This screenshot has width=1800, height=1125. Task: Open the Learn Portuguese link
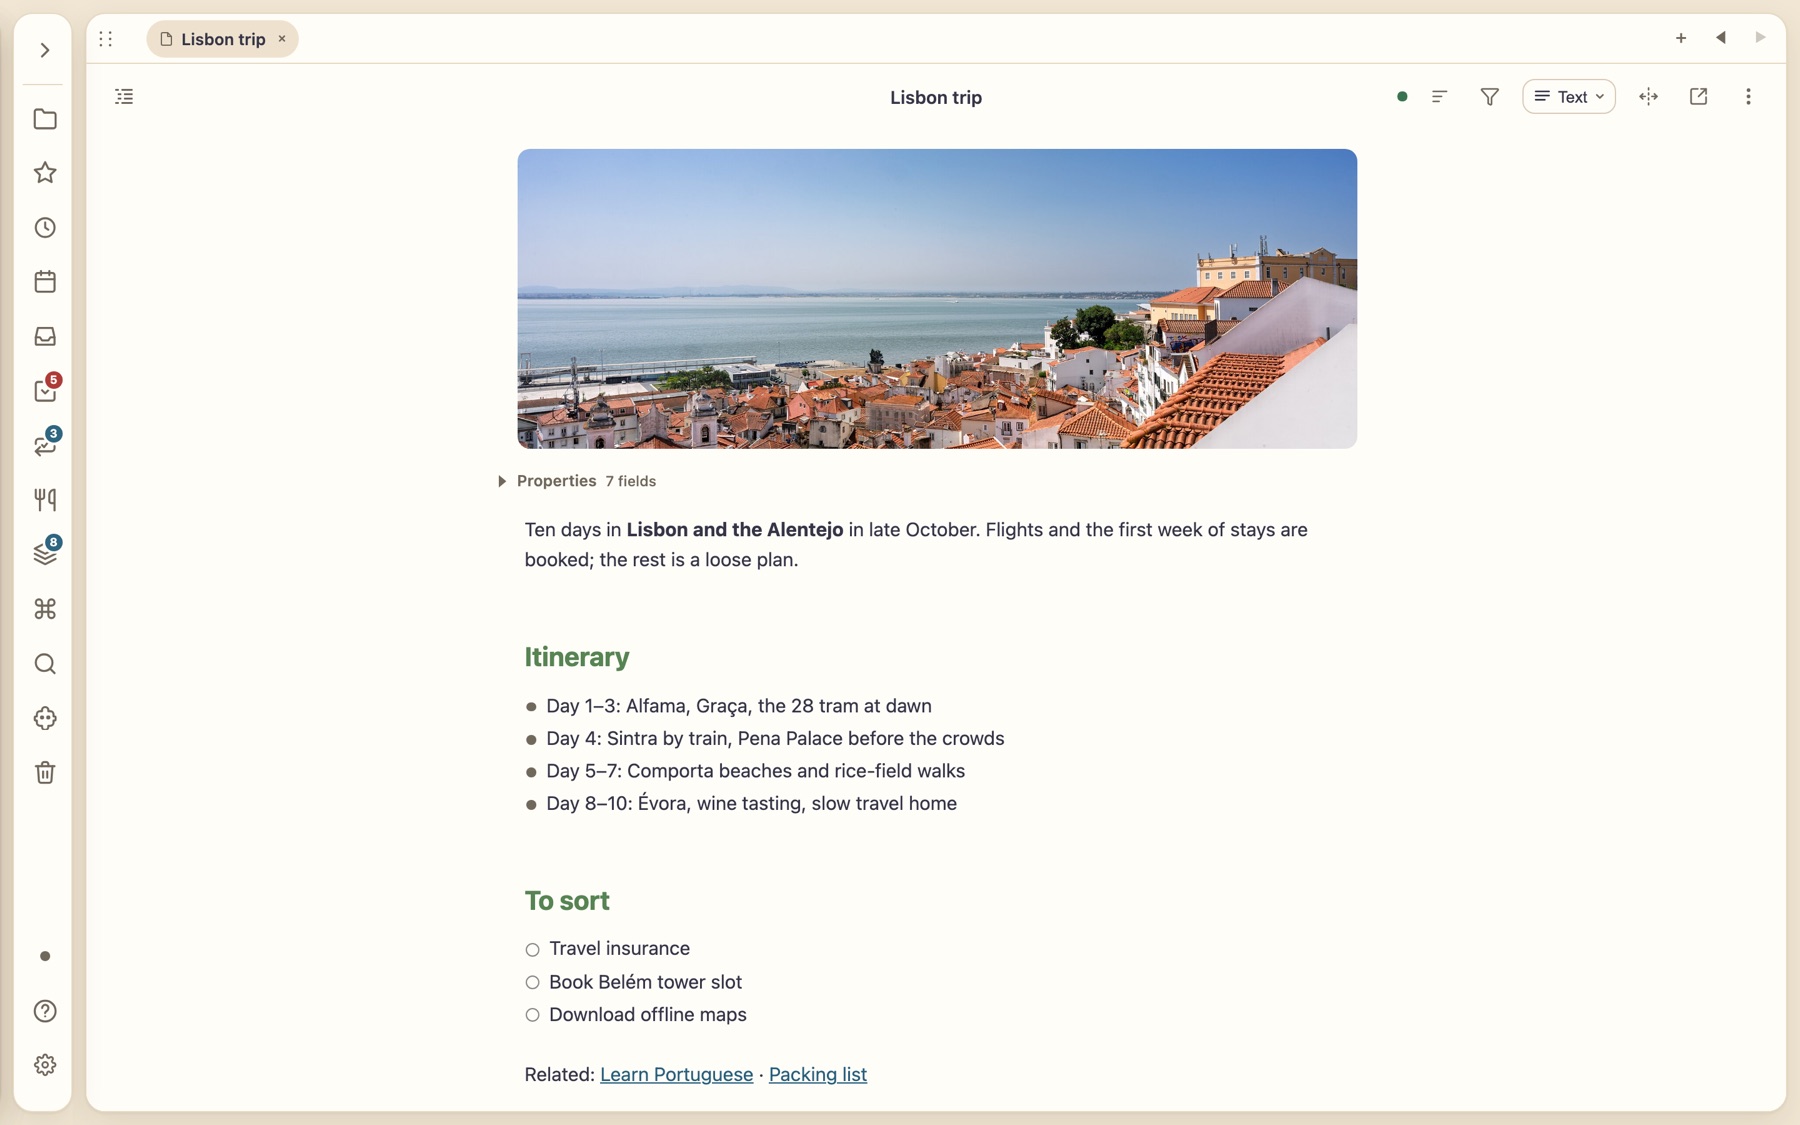[x=676, y=1075]
